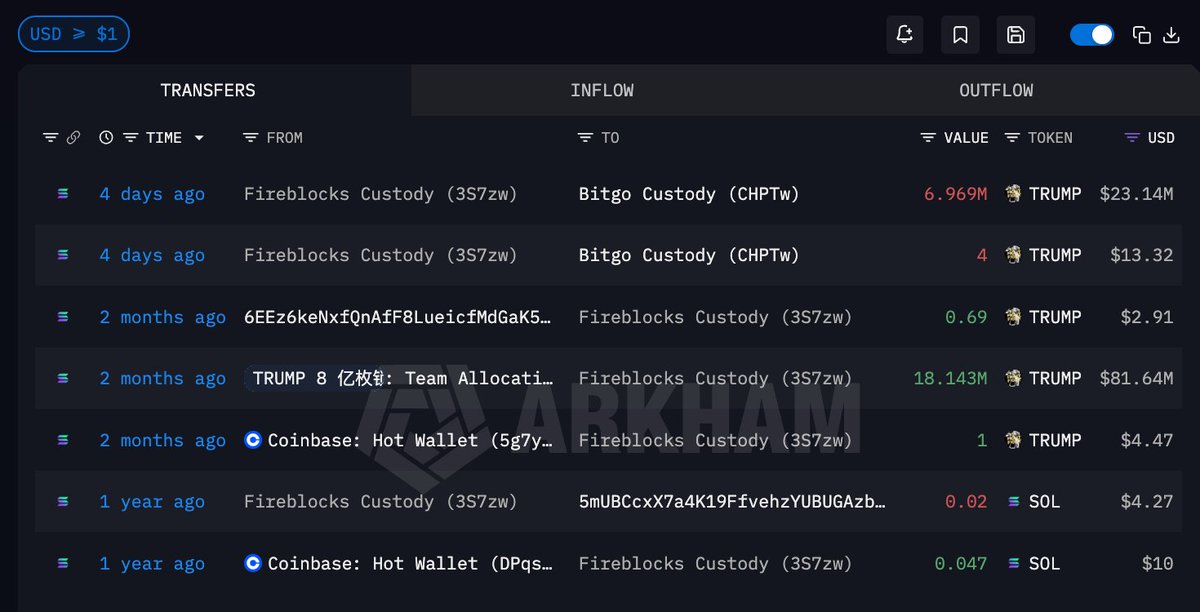1200x612 pixels.
Task: Click the copy icon in top toolbar
Action: tap(1141, 35)
